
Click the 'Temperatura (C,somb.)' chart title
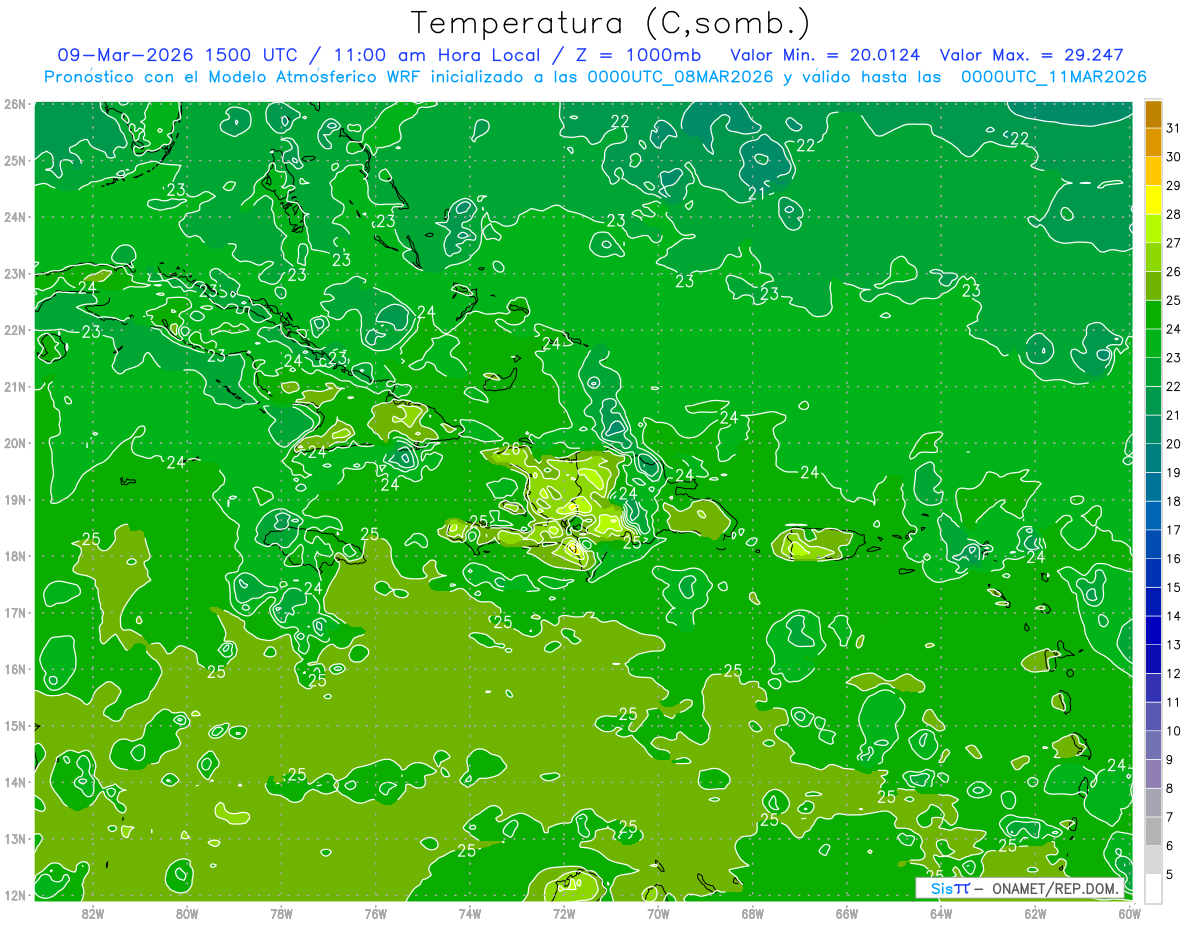(611, 24)
